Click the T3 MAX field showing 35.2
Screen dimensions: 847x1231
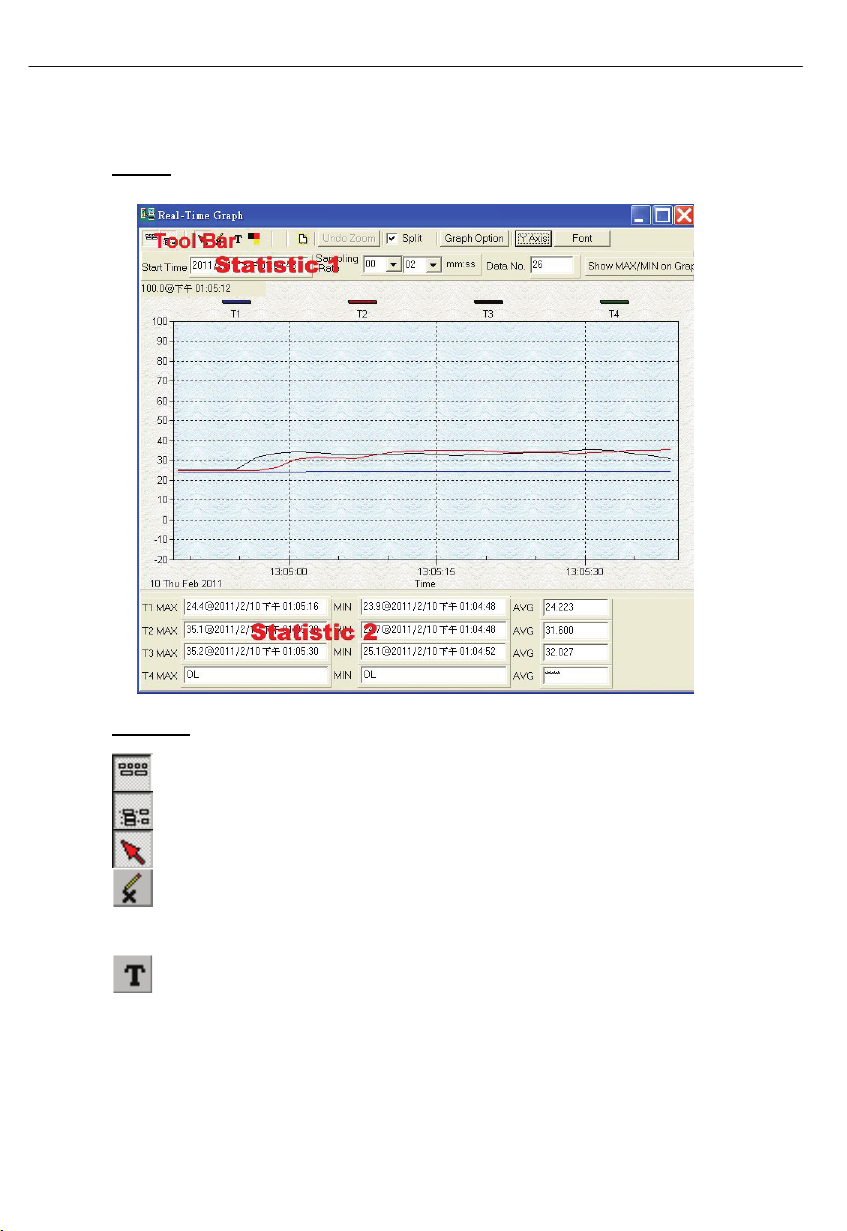pyautogui.click(x=256, y=652)
